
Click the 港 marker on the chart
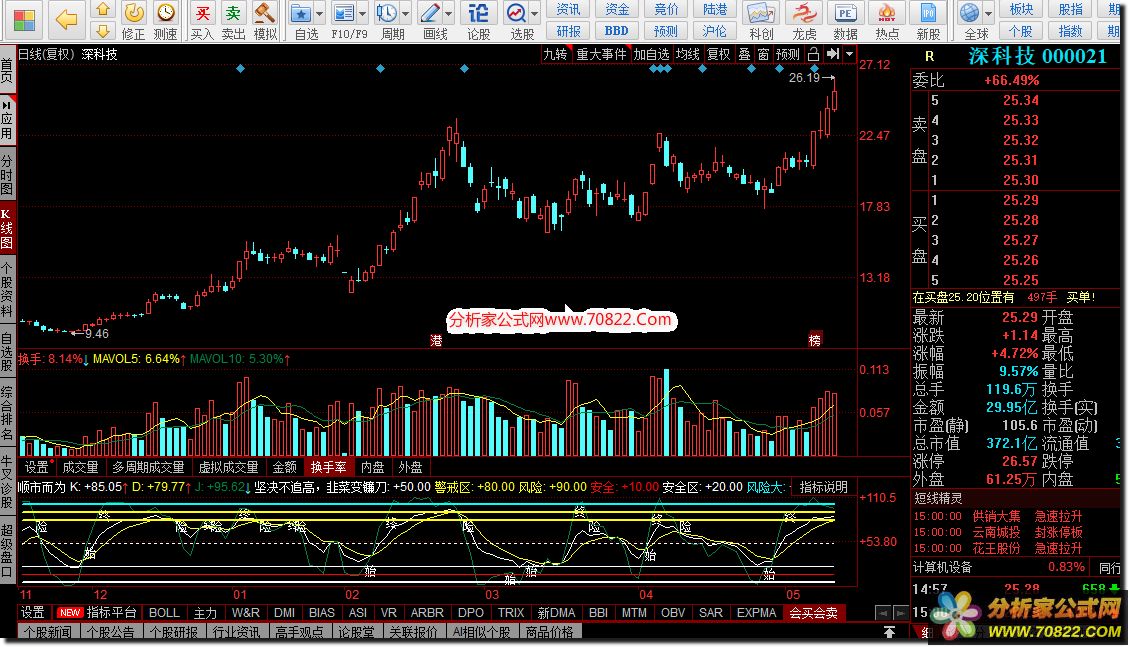[x=436, y=340]
